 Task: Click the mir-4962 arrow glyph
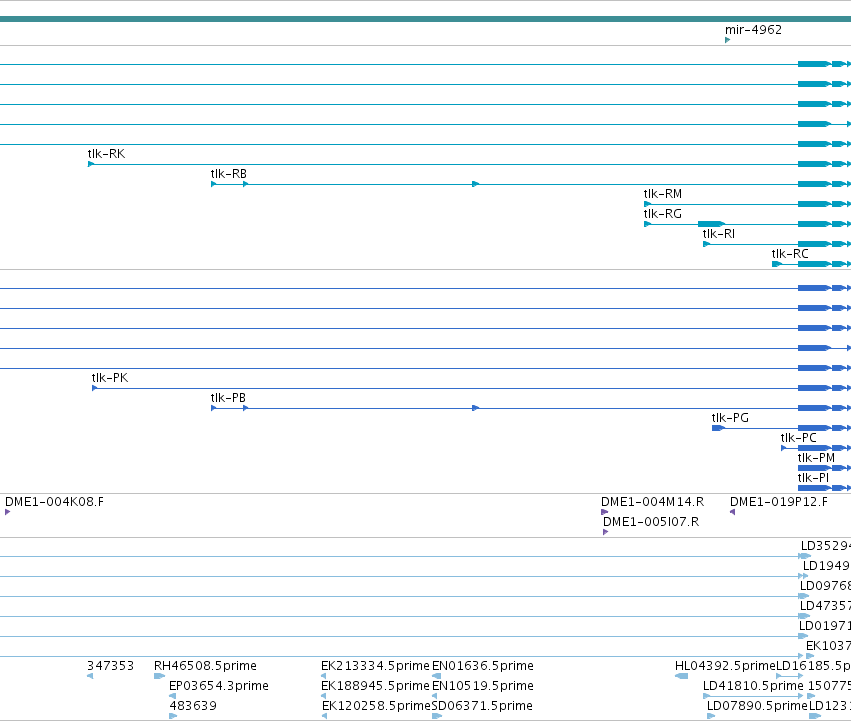click(x=727, y=40)
